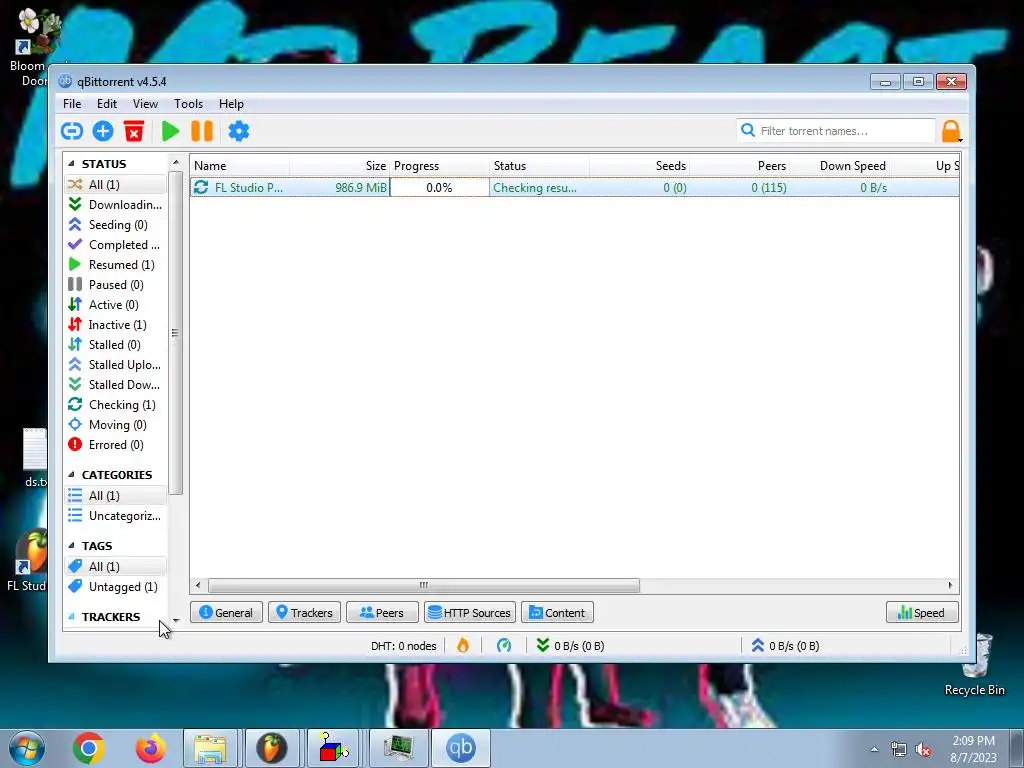Open FL Studio from the taskbar
1024x768 pixels.
coord(272,748)
